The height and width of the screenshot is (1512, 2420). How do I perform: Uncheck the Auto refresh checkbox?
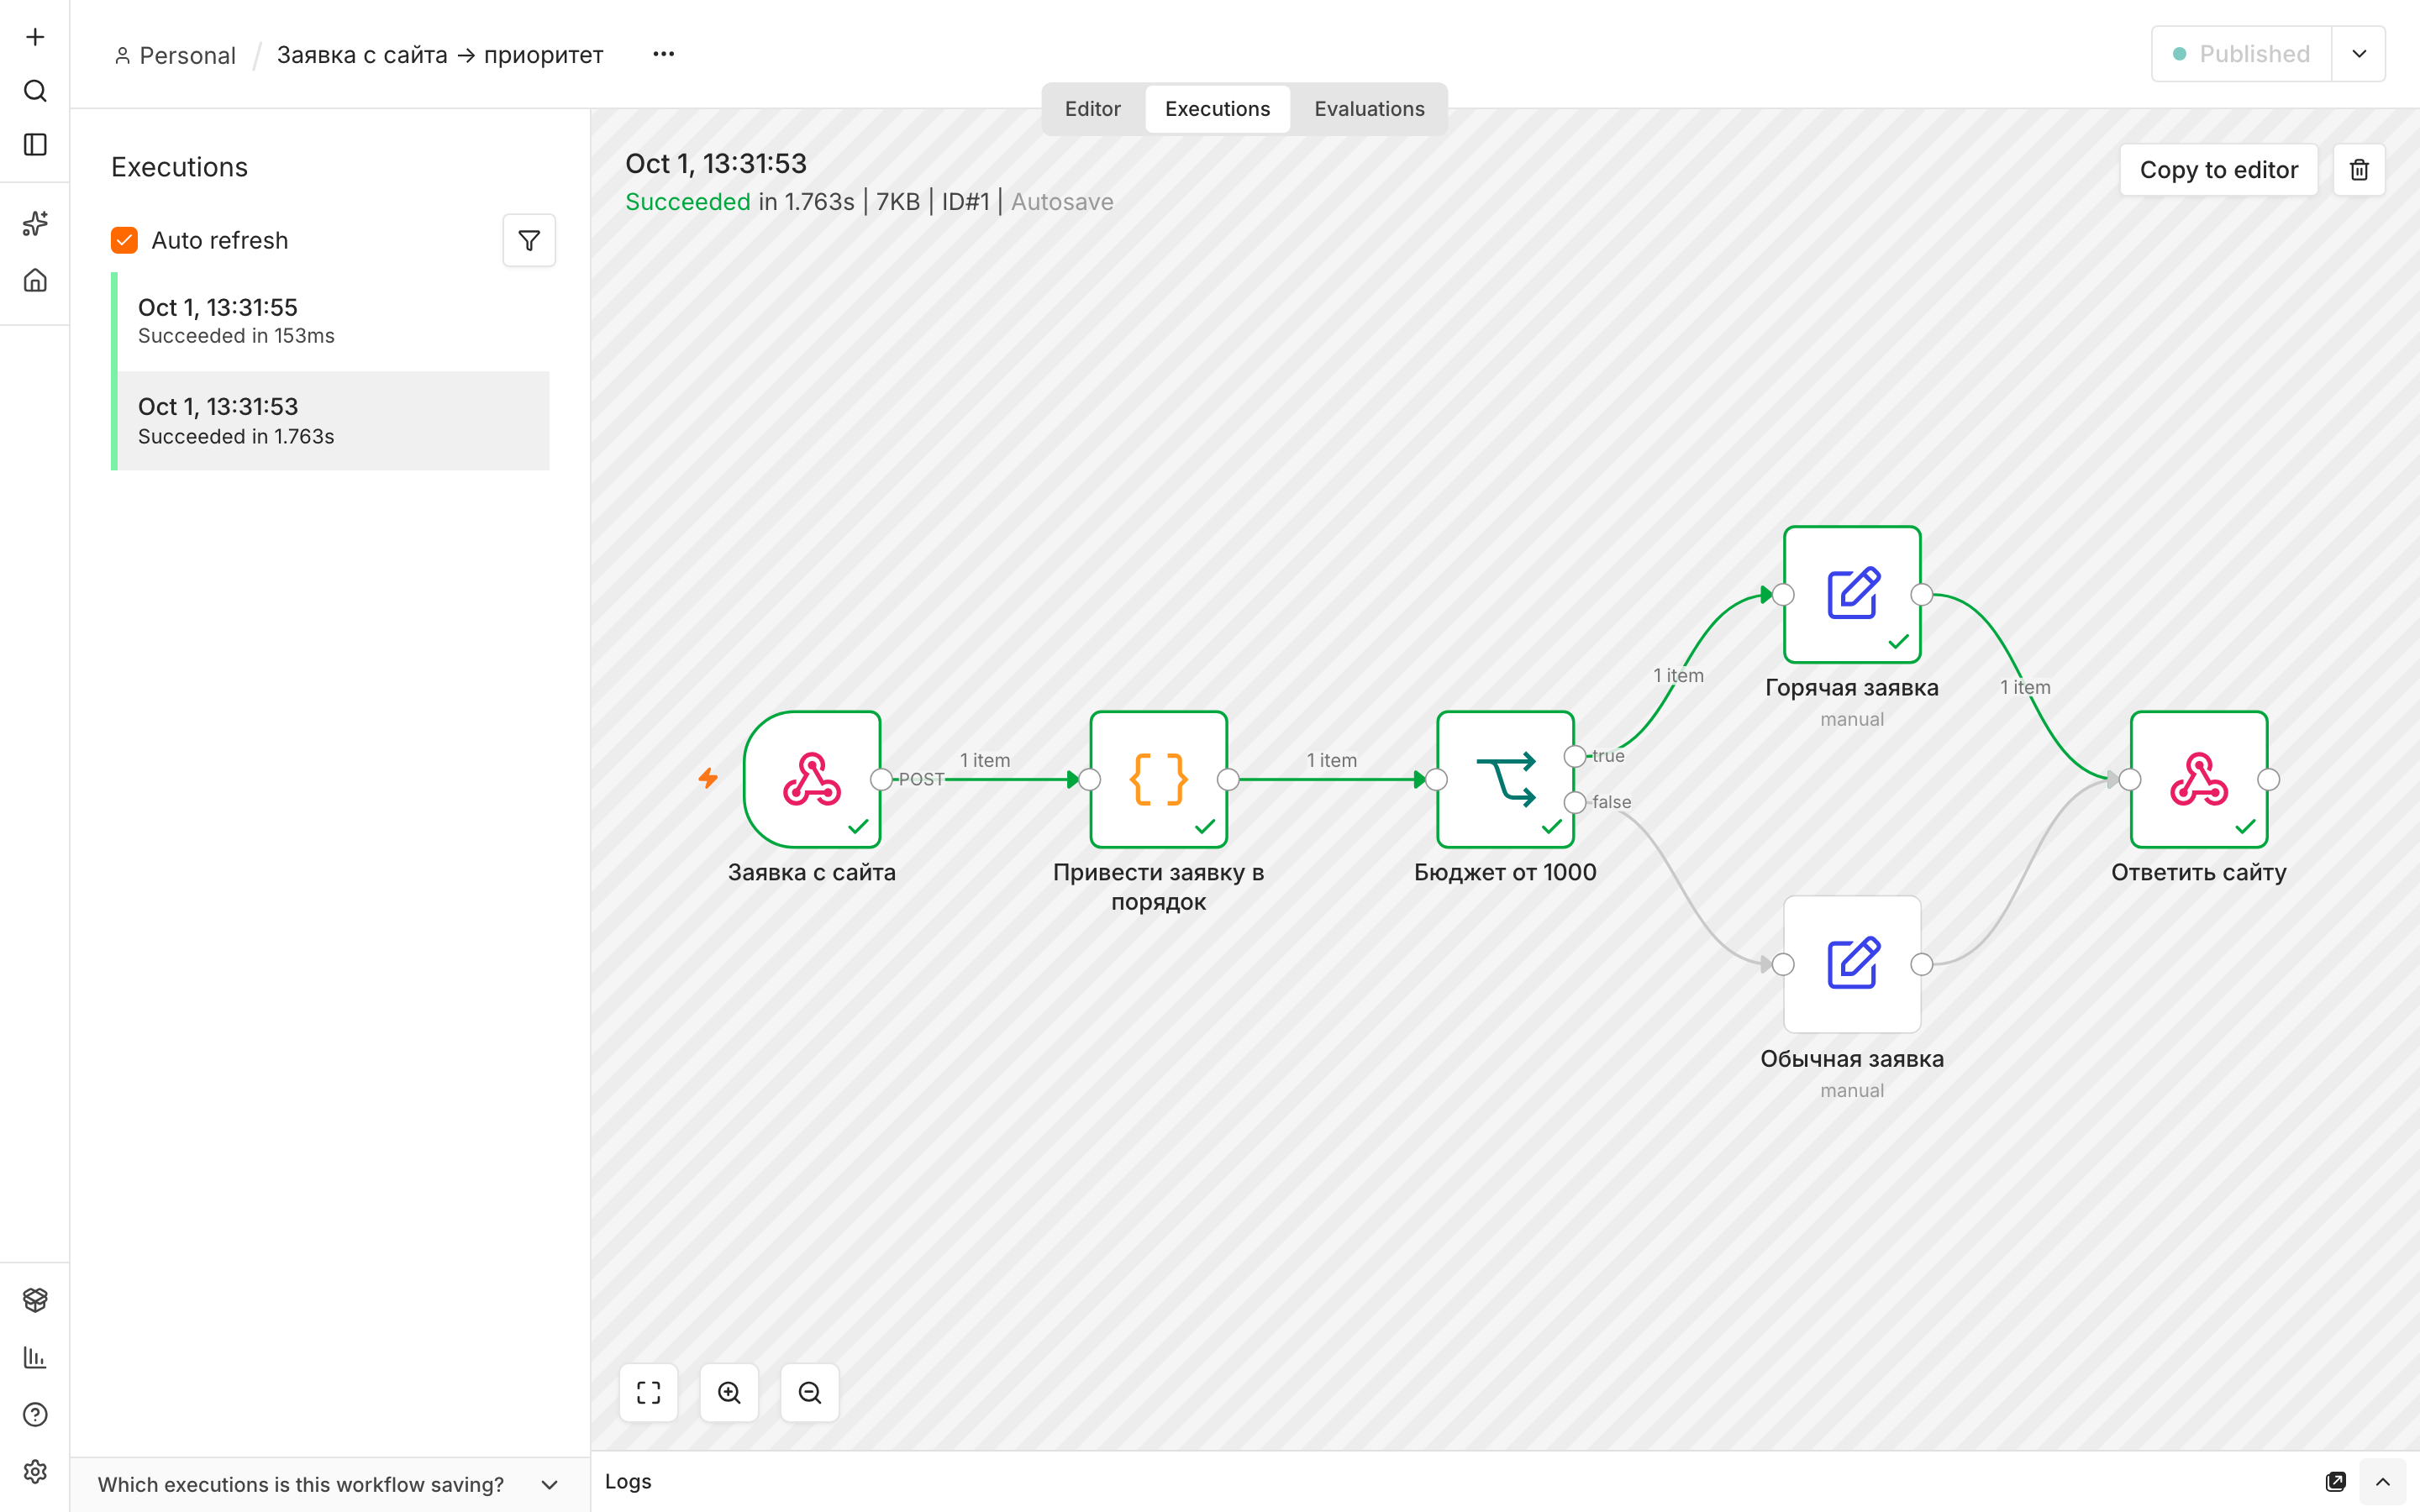[124, 240]
